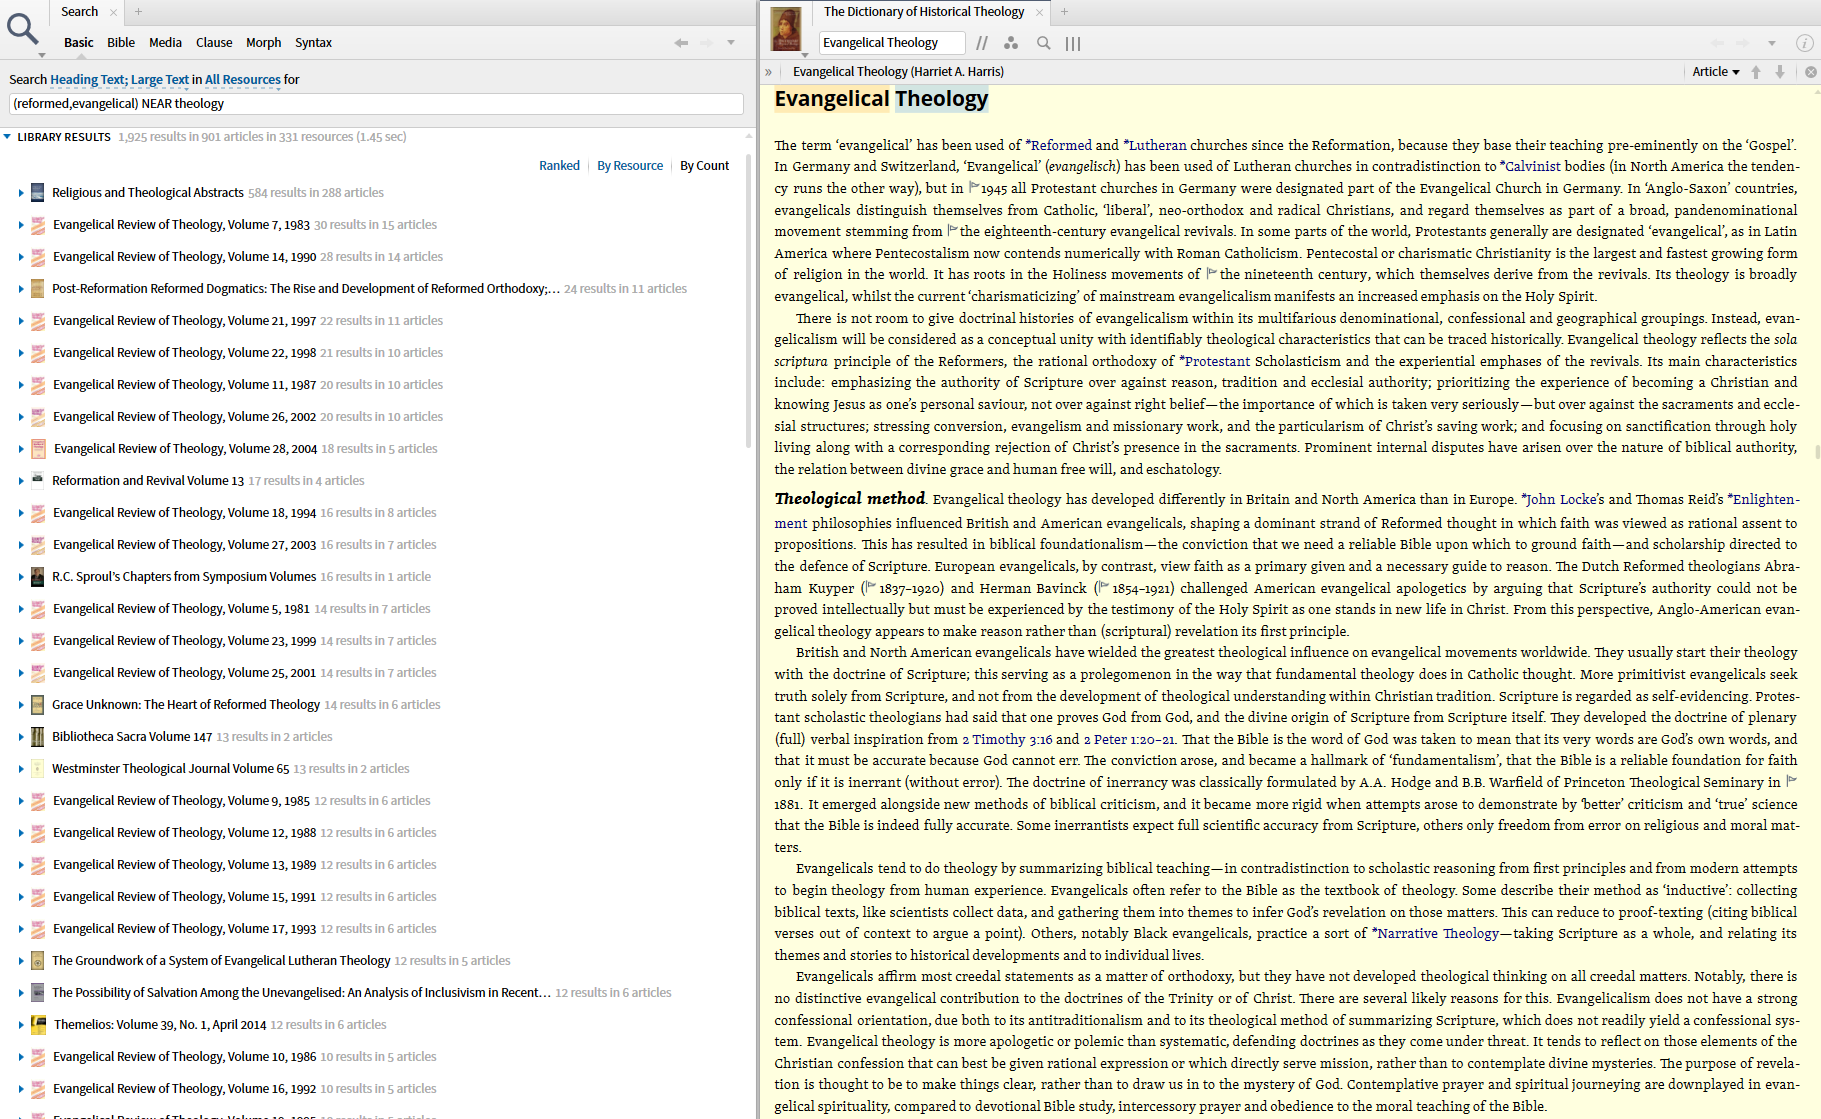This screenshot has height=1119, width=1821.
Task: Click Grace Unknown resource cover icon
Action: point(37,705)
